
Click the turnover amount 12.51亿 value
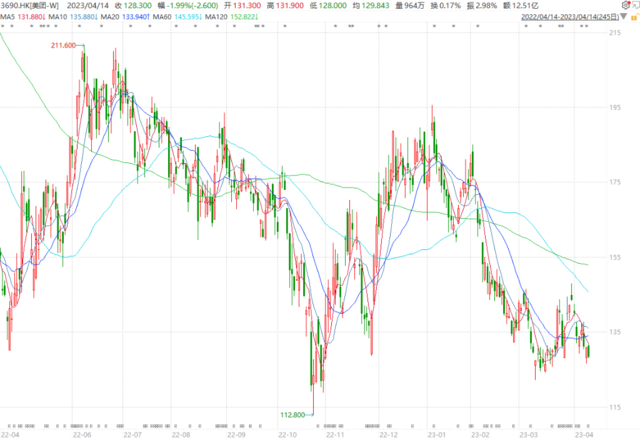click(x=525, y=6)
